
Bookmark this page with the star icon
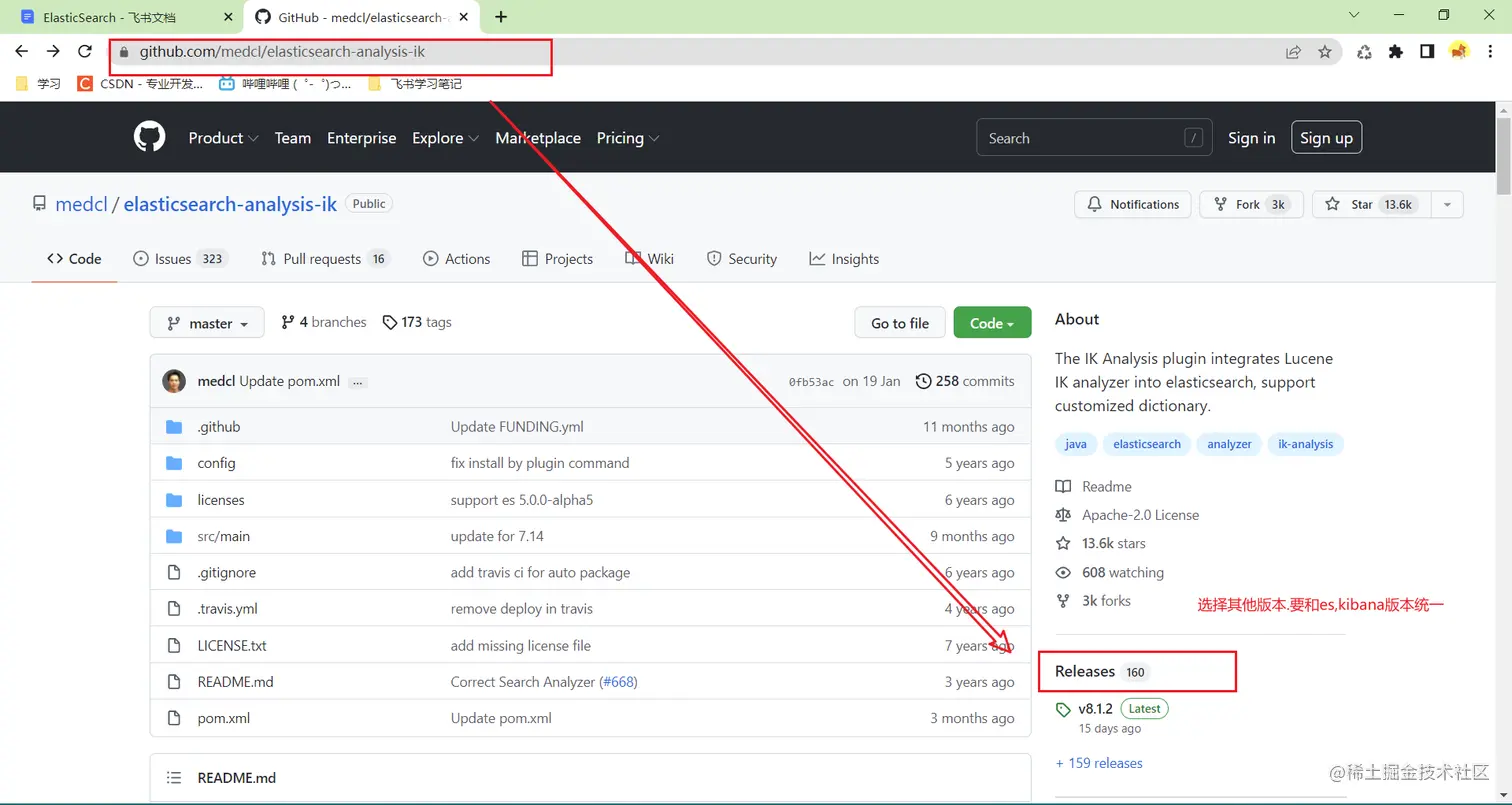pos(1325,52)
